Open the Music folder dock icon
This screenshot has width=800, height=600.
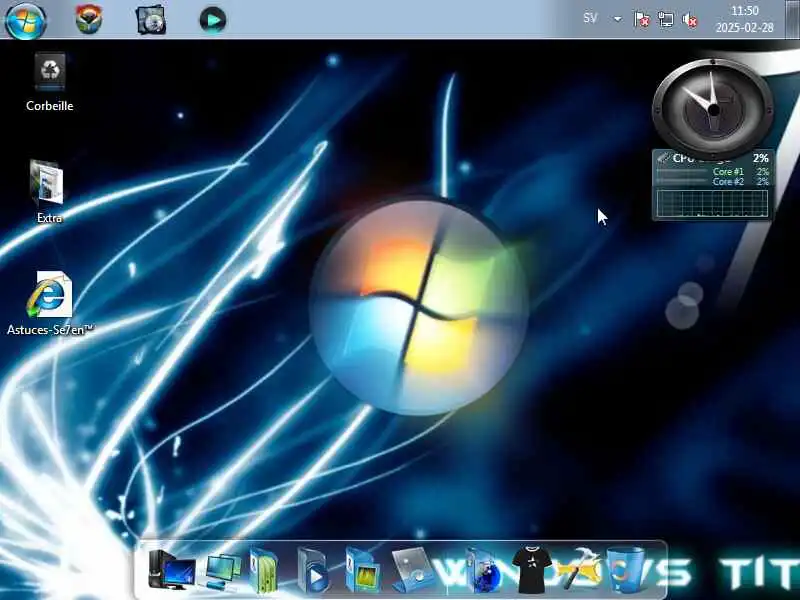(414, 570)
